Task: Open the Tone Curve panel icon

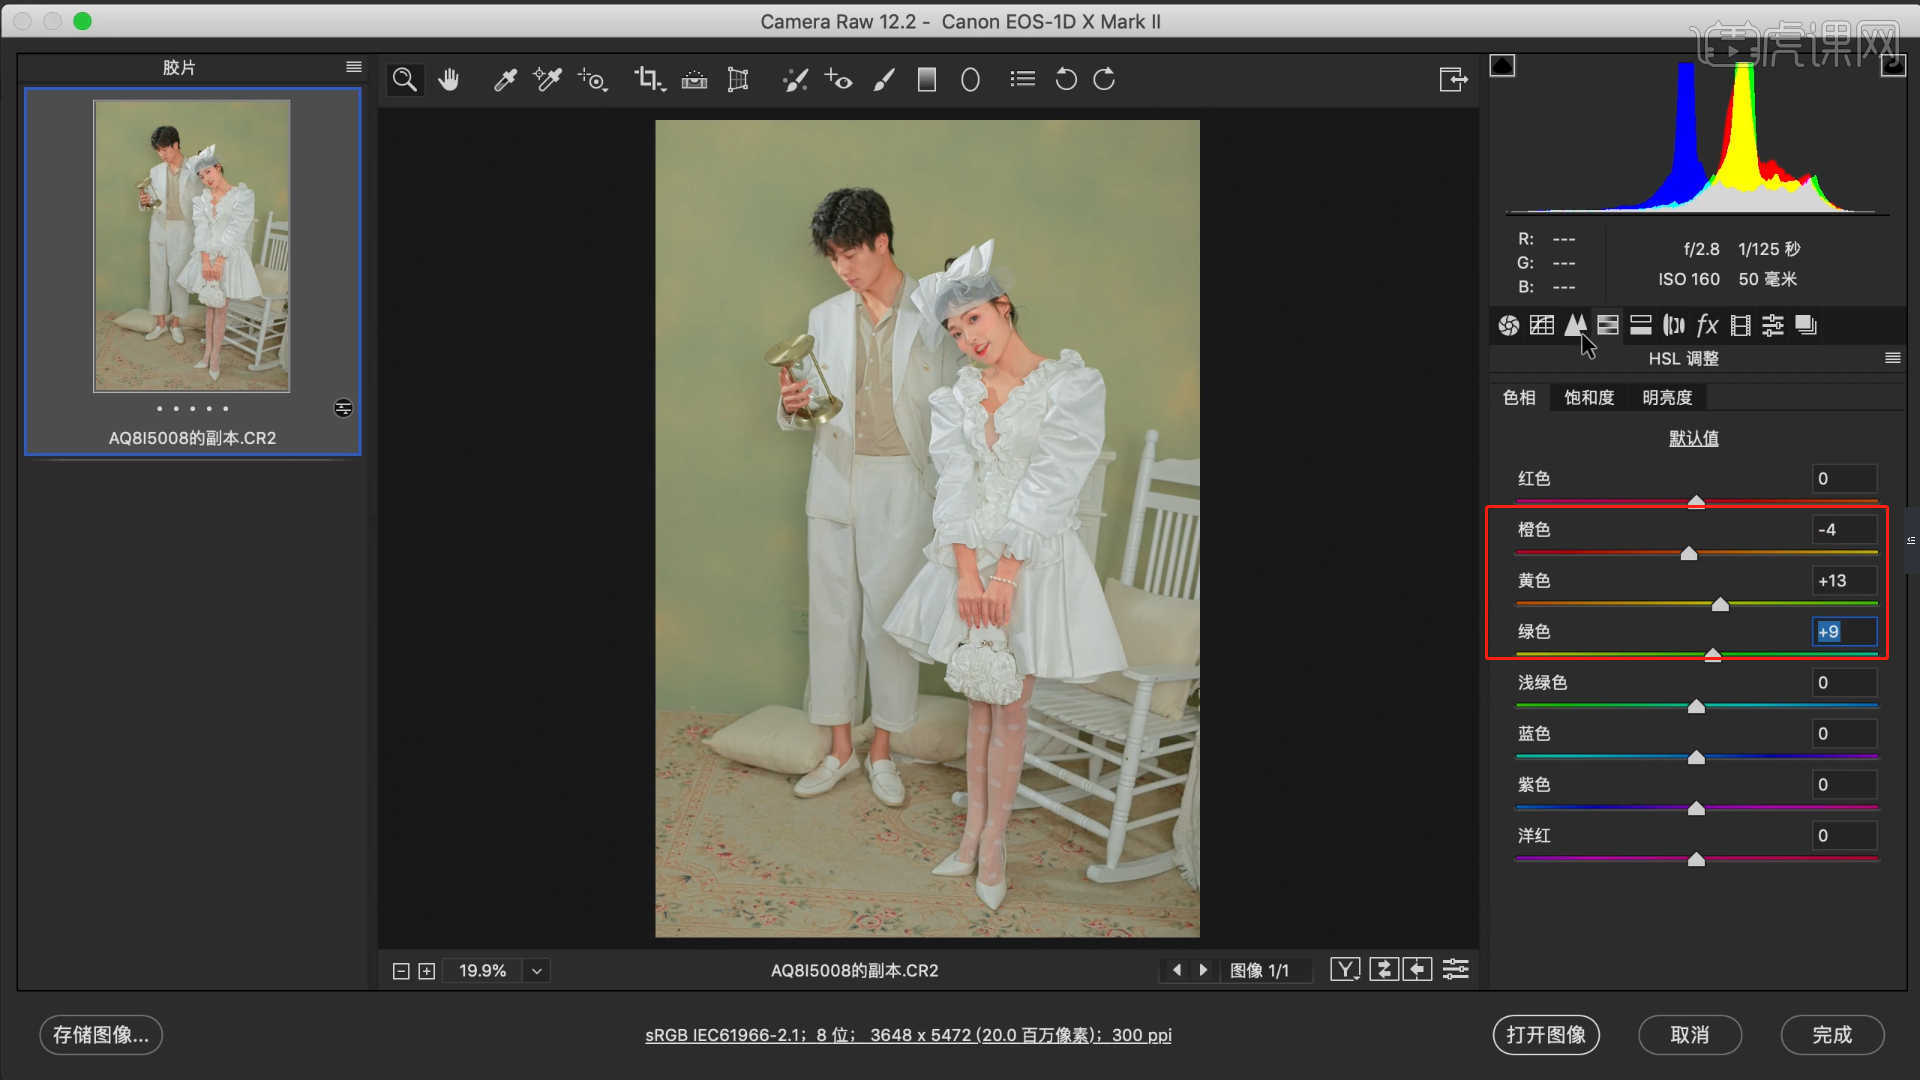Action: pos(1542,325)
